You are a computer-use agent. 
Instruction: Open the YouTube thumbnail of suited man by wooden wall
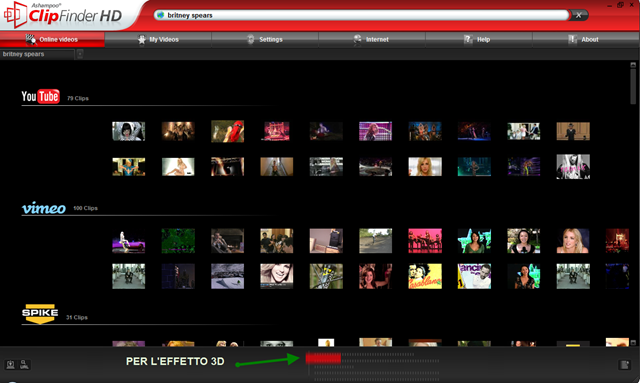tap(573, 131)
